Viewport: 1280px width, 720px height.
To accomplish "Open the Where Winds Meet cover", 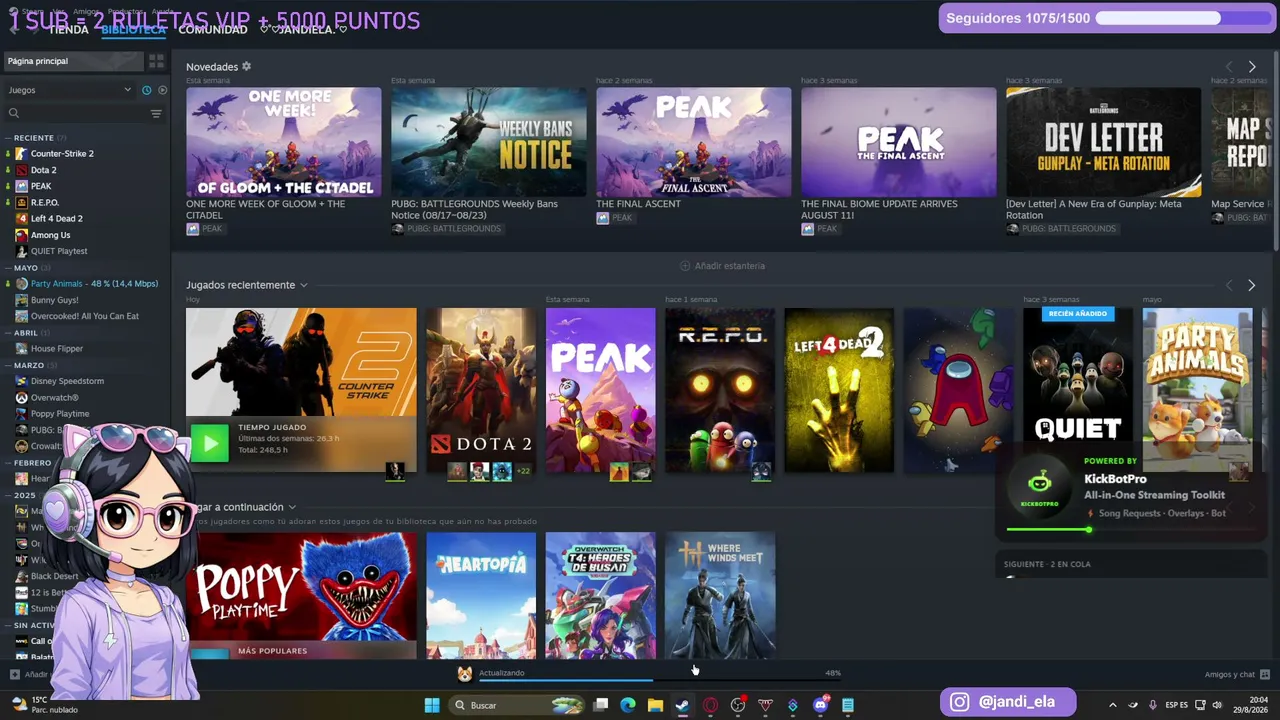I will [720, 596].
